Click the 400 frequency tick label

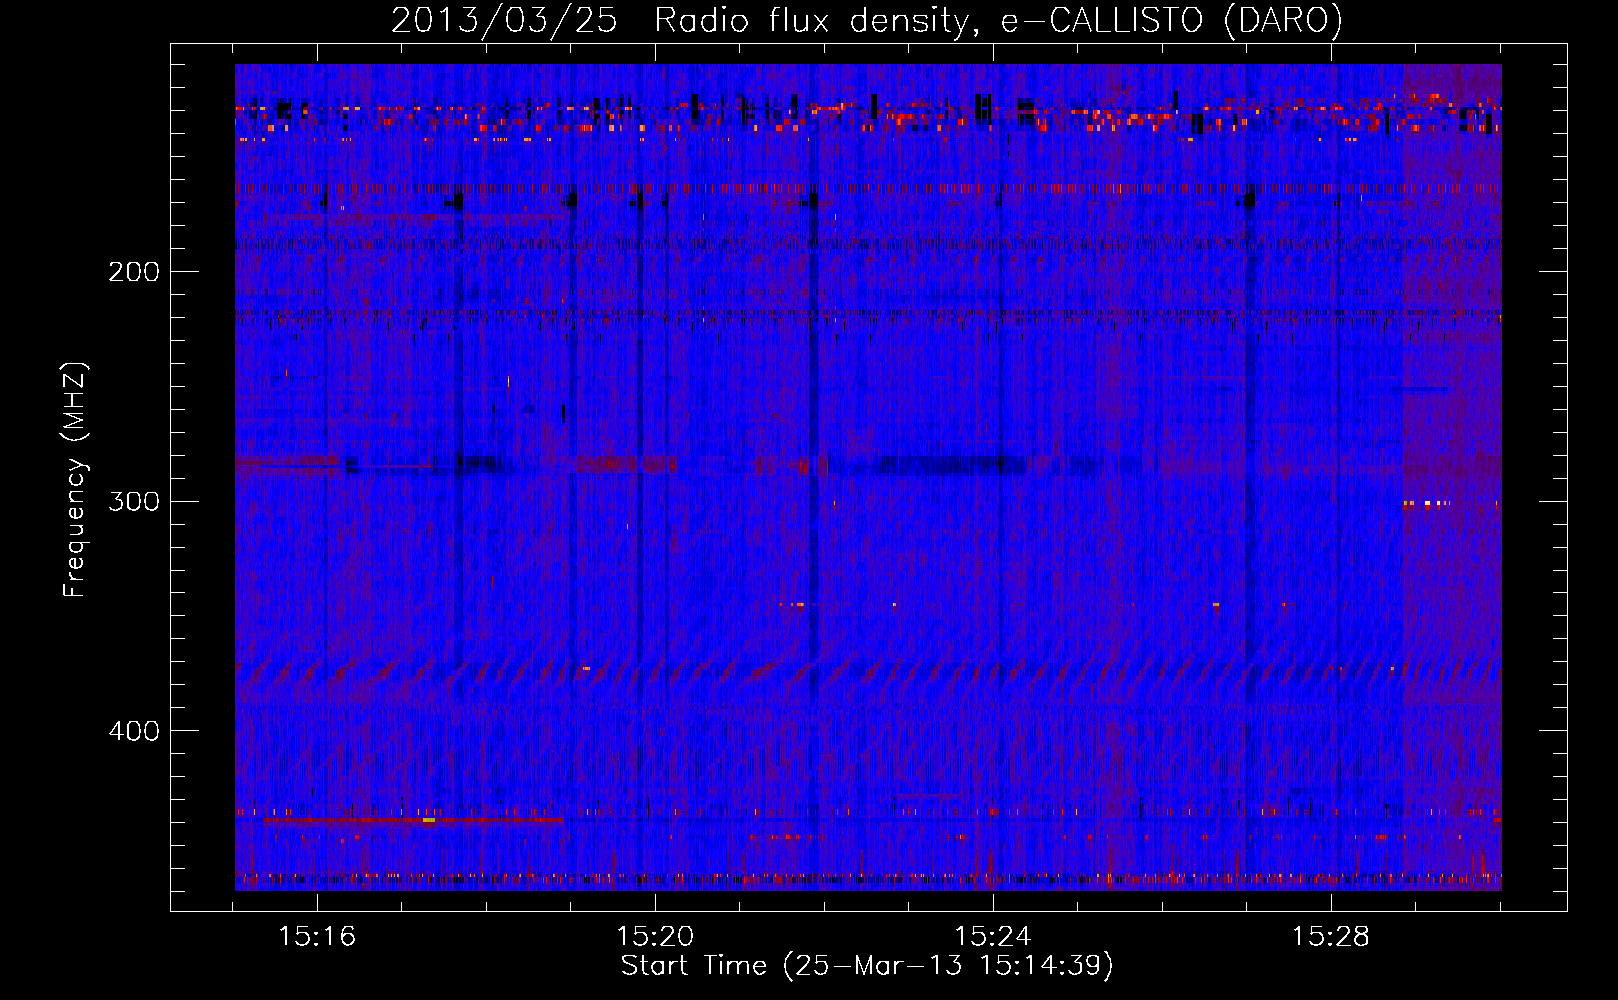[134, 731]
